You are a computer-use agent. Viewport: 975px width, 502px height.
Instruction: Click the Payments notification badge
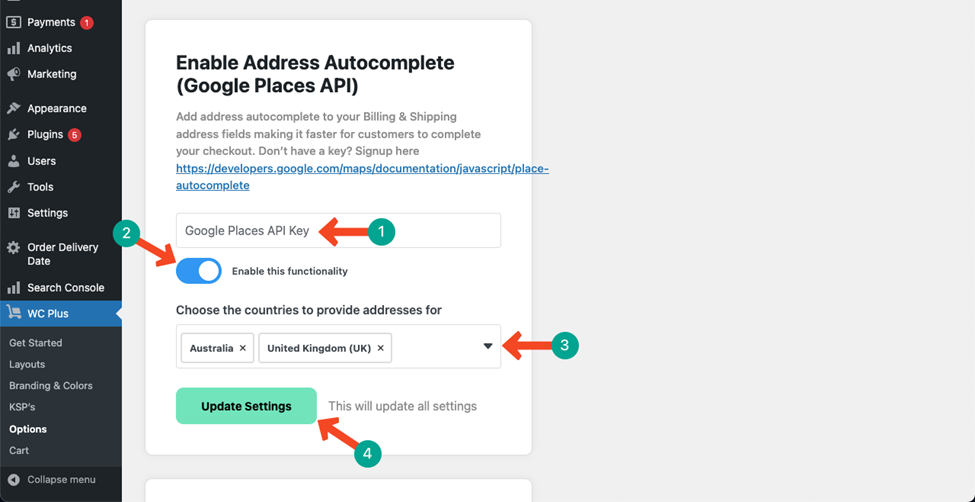pyautogui.click(x=86, y=23)
